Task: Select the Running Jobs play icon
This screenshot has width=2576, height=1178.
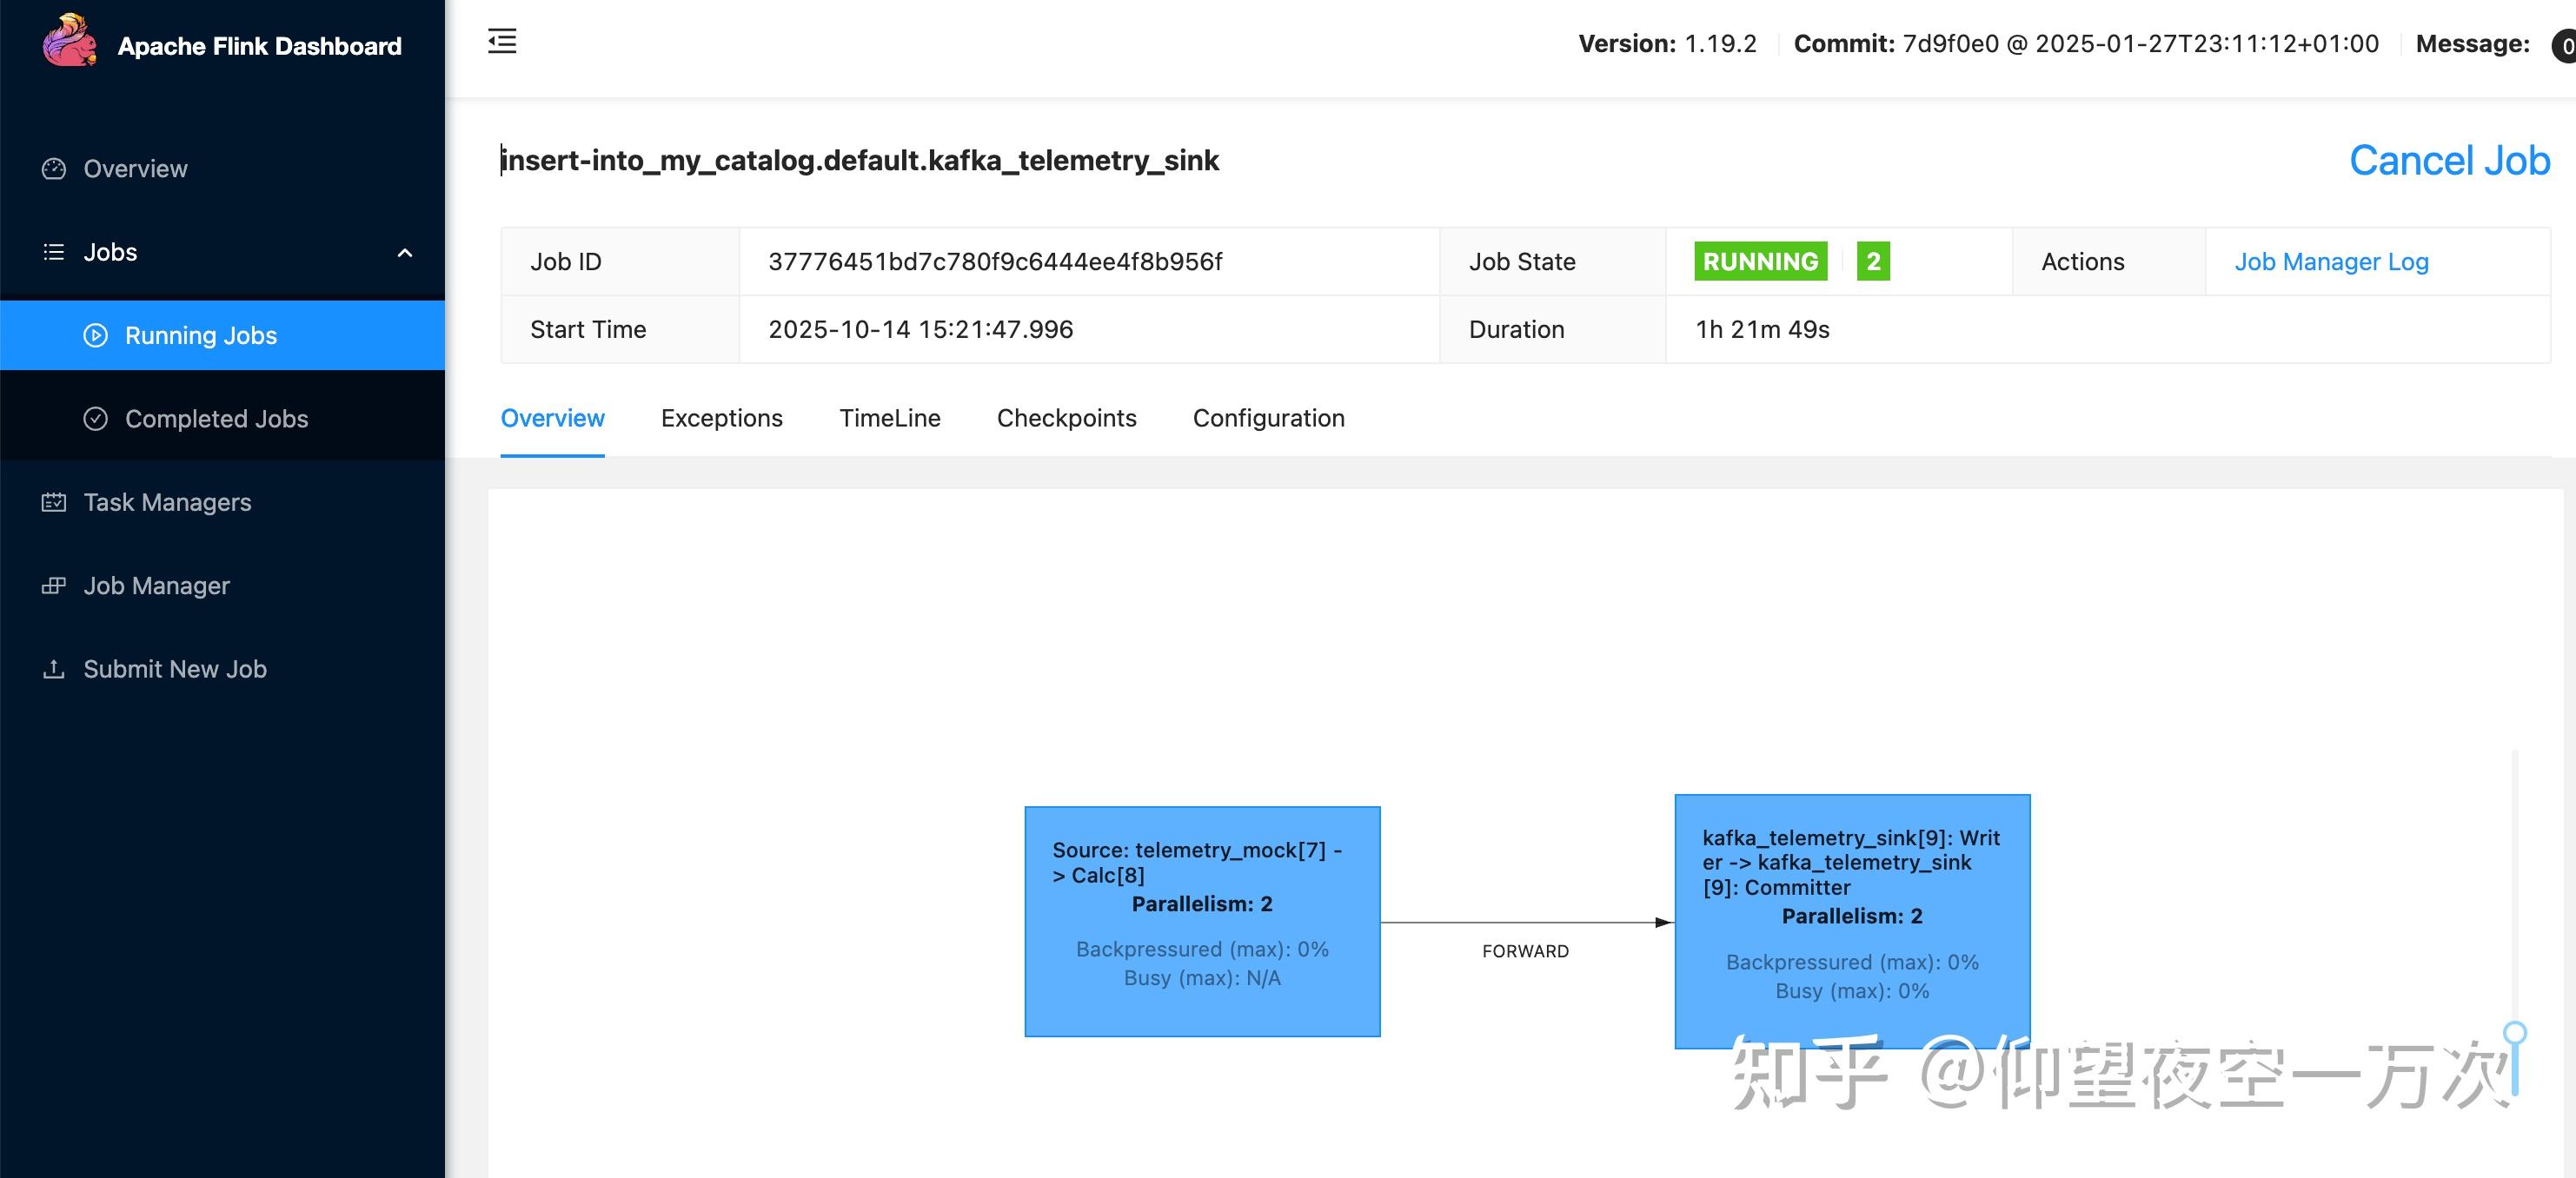Action: (x=95, y=336)
